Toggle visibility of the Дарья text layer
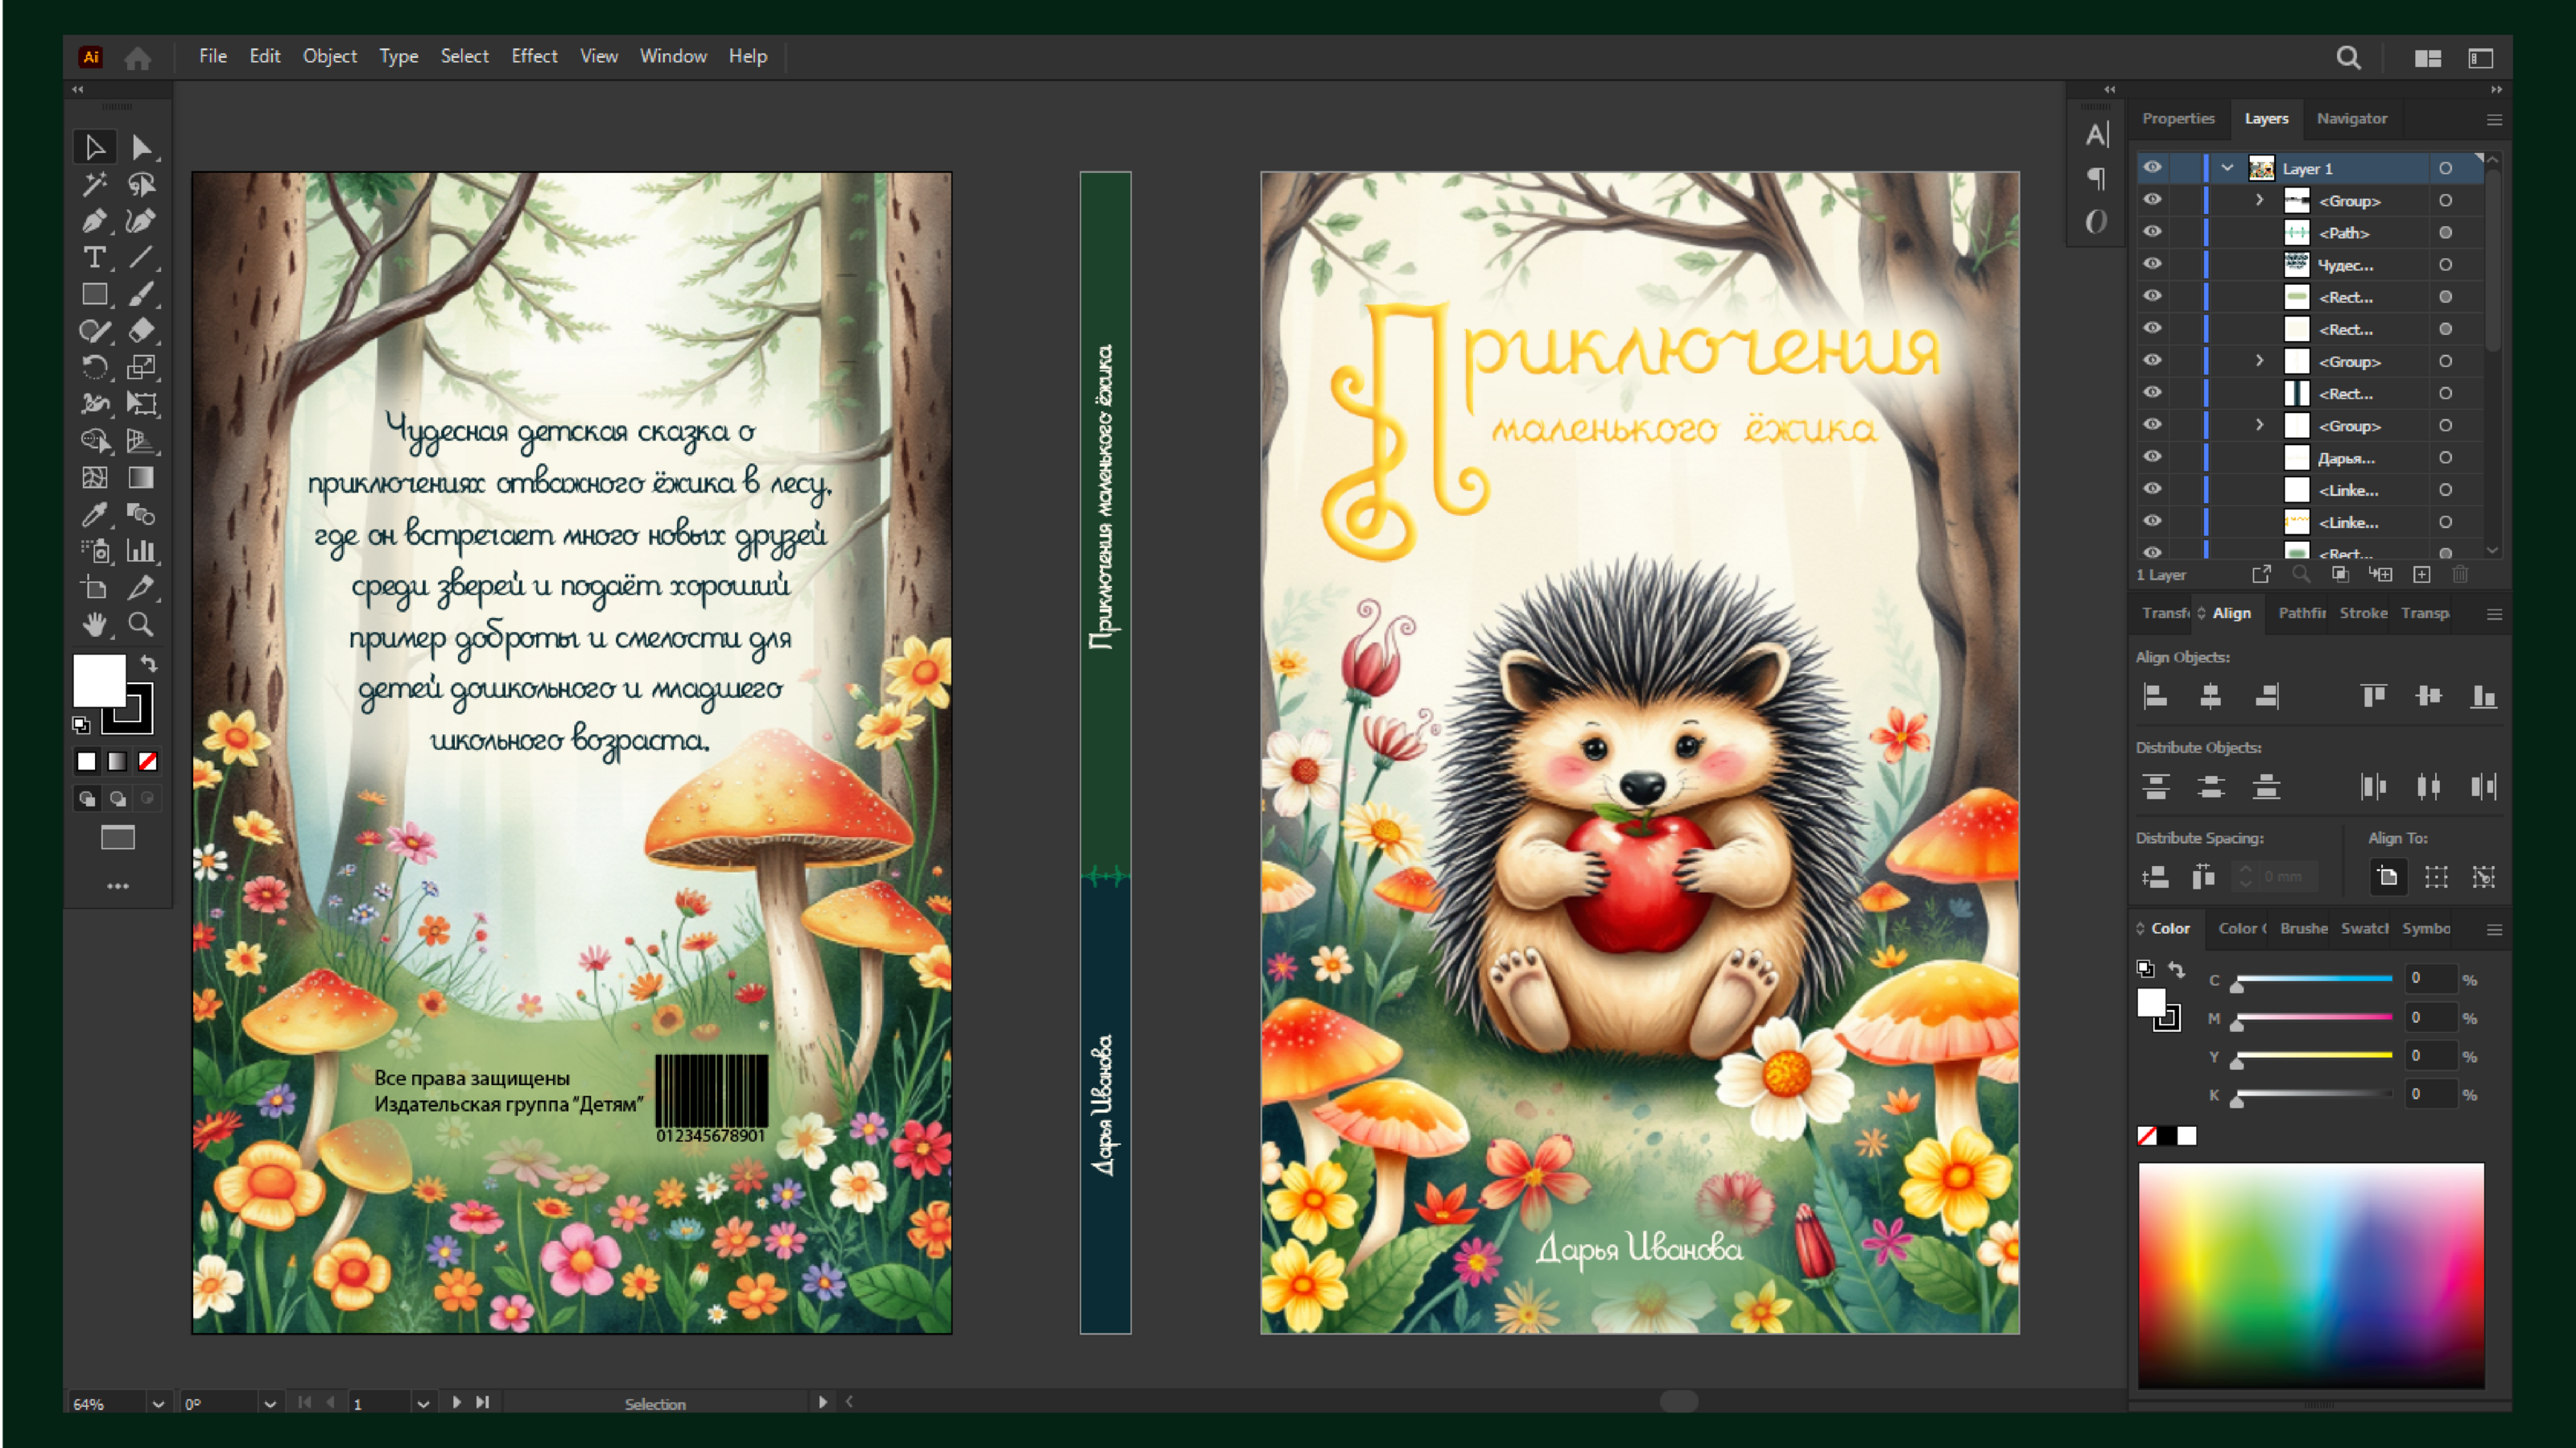Screen dimensions: 2576x1448 [x=2153, y=457]
